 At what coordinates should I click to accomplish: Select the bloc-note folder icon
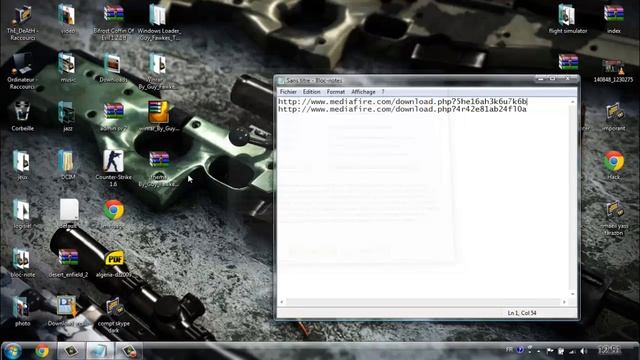22,262
